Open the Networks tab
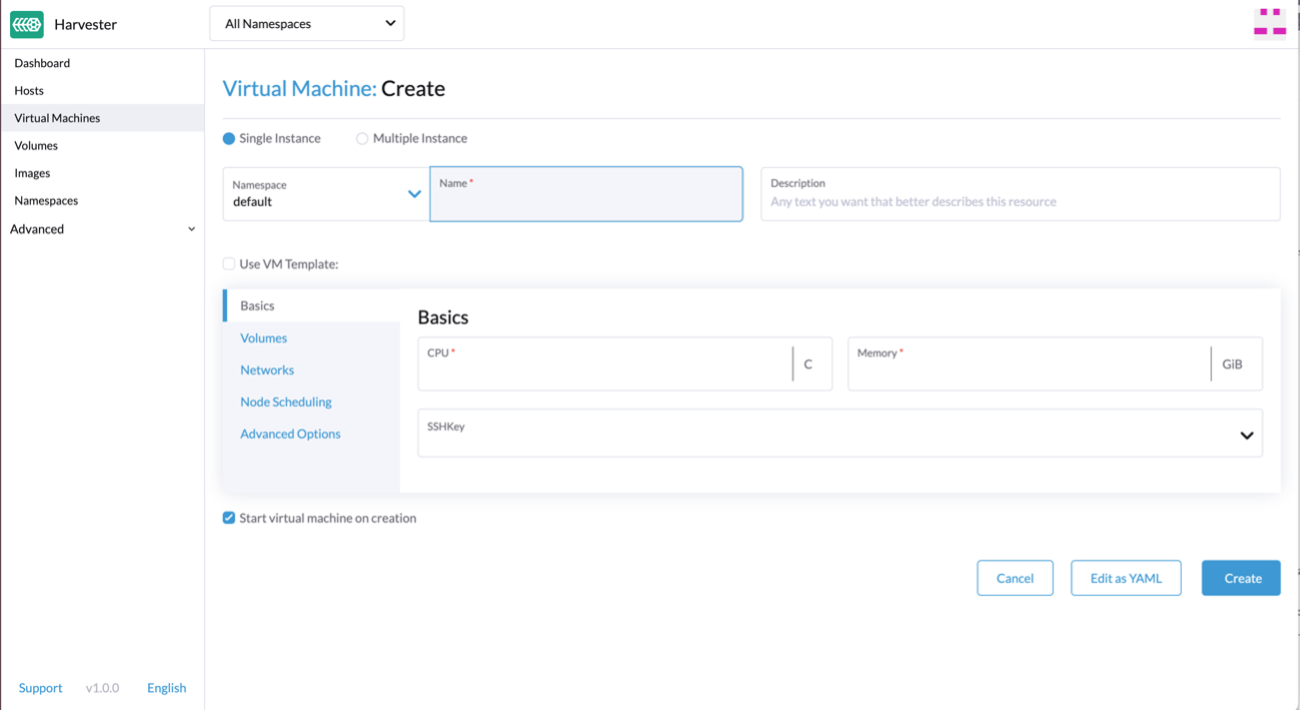The image size is (1304, 715). click(267, 370)
